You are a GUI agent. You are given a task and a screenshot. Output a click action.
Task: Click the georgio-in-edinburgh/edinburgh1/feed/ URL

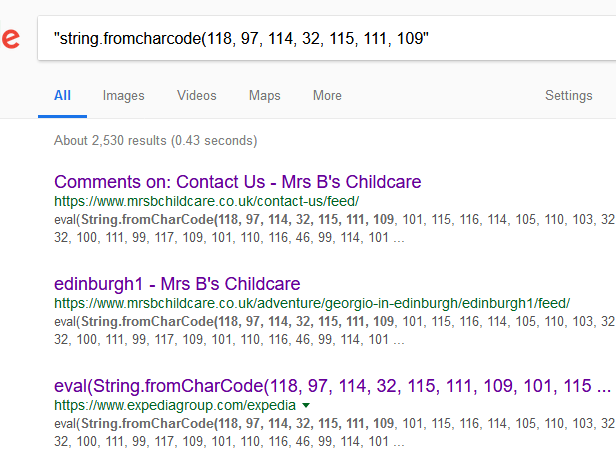click(312, 303)
